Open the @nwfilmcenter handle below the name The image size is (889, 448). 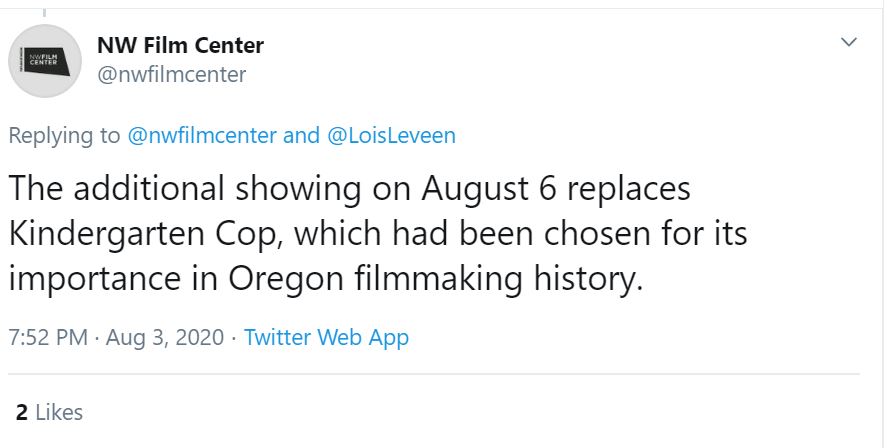(171, 75)
